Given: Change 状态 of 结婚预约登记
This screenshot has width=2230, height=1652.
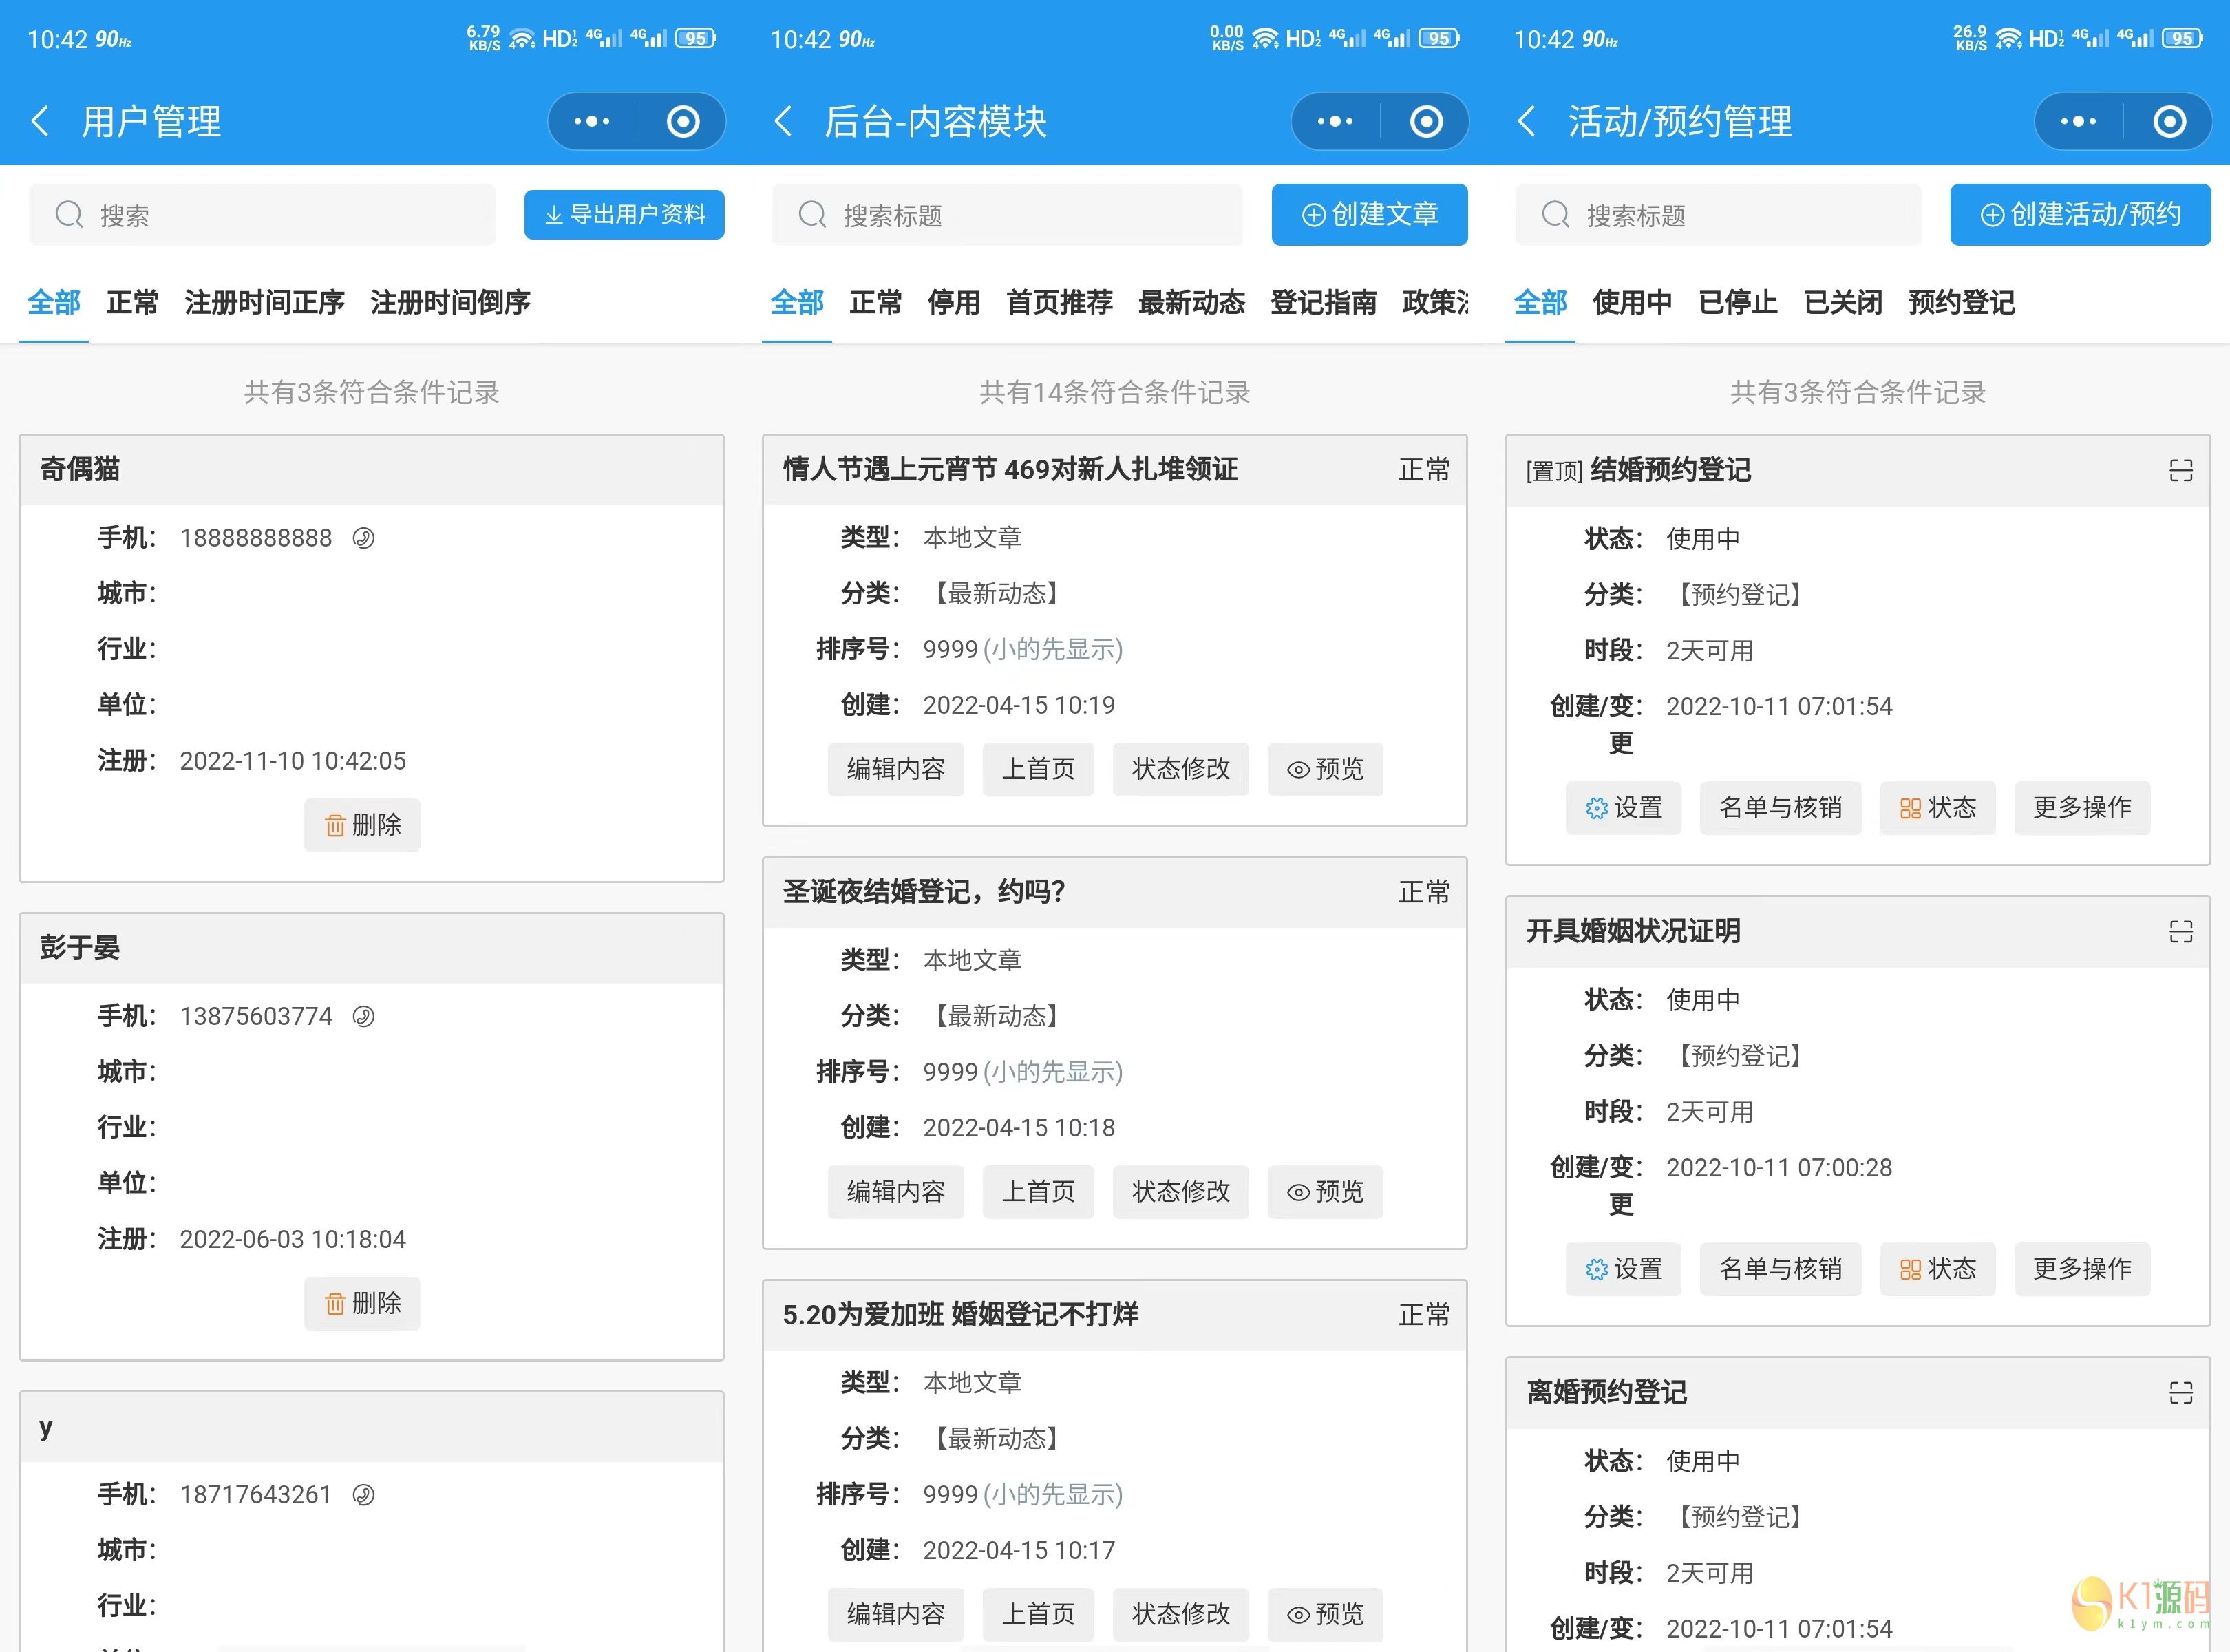Looking at the screenshot, I should click(1937, 808).
